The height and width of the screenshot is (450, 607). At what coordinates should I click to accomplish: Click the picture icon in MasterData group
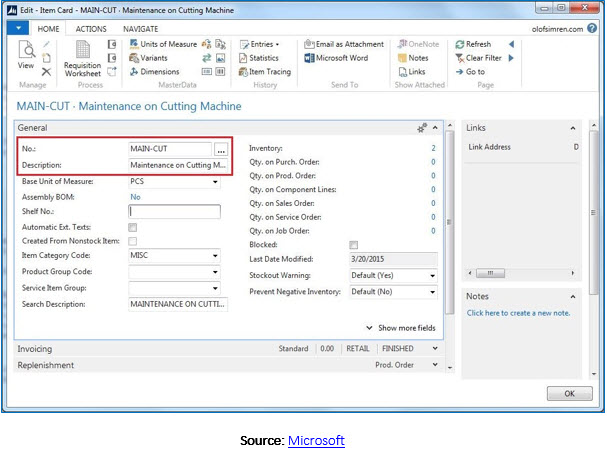[220, 58]
